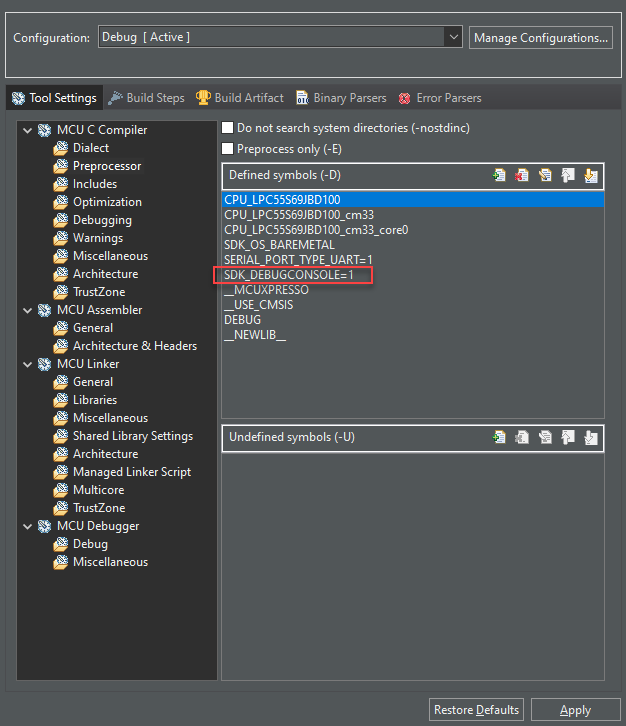Click the MCU Debugger gear icon

(44, 526)
